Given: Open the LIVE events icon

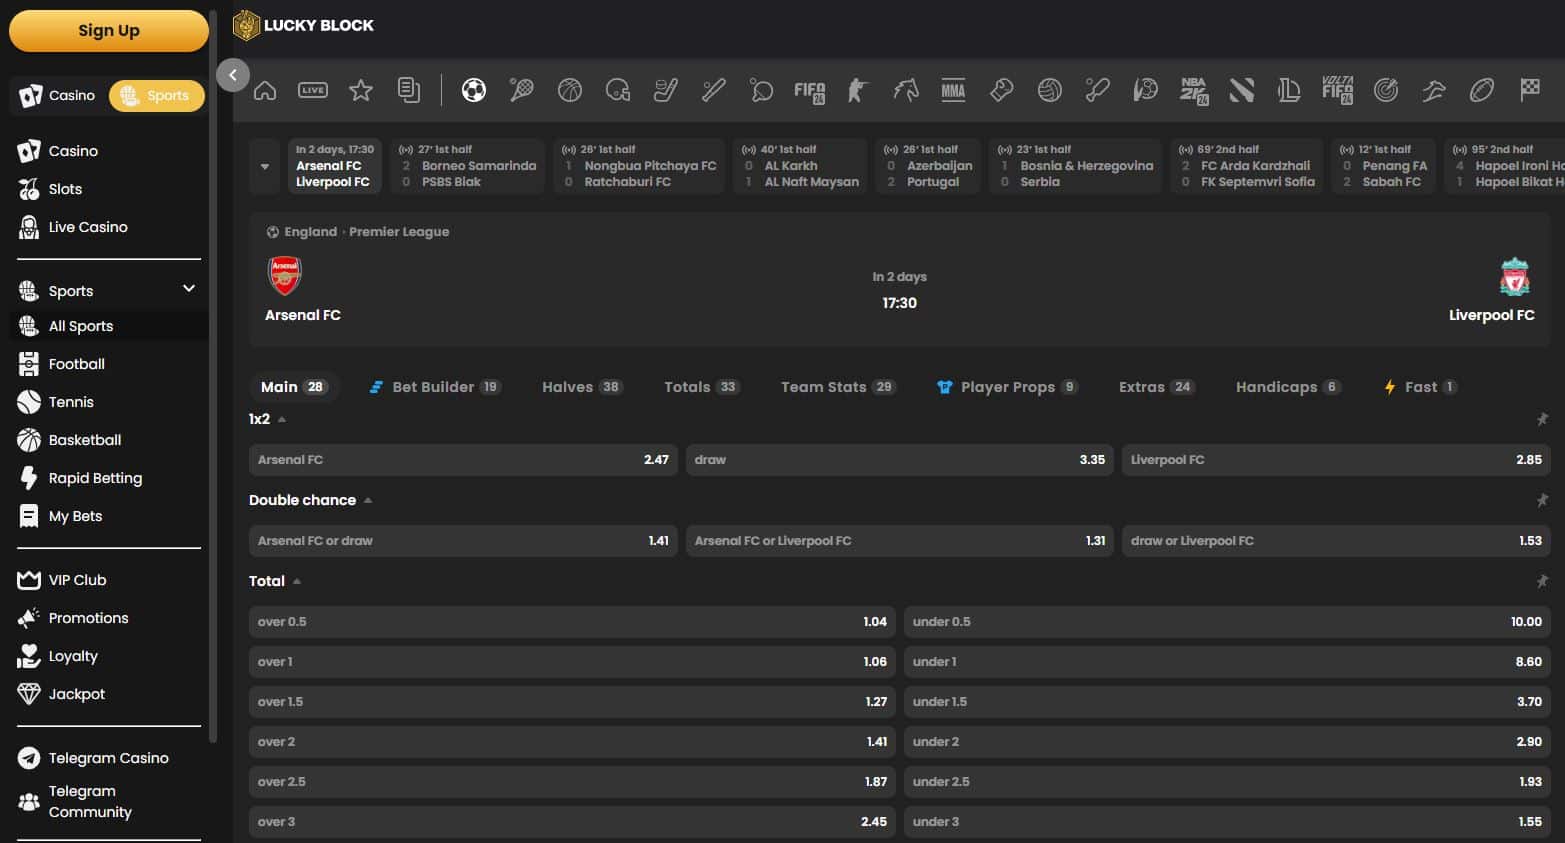Looking at the screenshot, I should [313, 91].
